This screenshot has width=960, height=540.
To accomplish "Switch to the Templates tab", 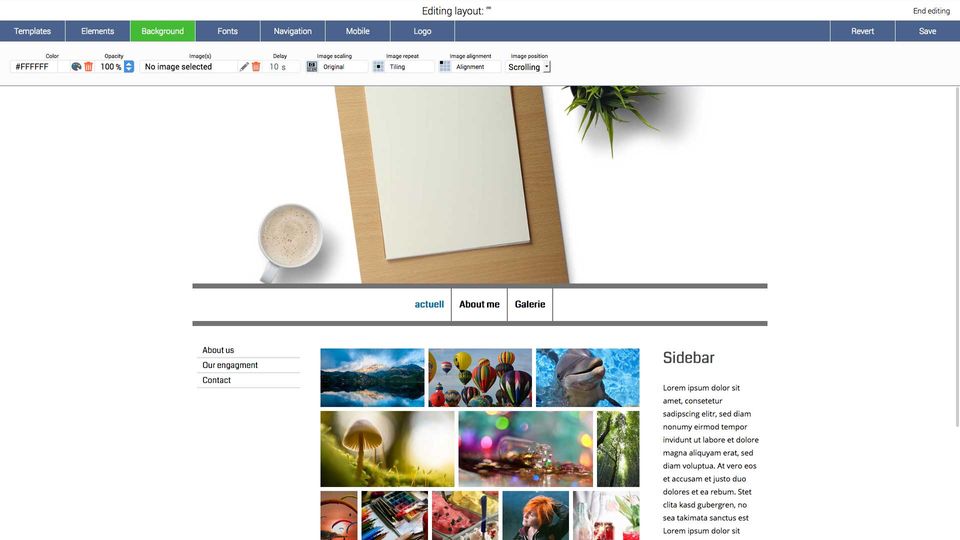I will click(32, 31).
